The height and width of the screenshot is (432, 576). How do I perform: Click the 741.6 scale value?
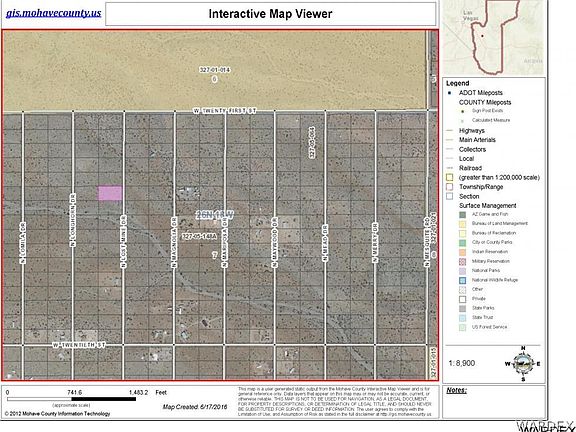tap(74, 392)
